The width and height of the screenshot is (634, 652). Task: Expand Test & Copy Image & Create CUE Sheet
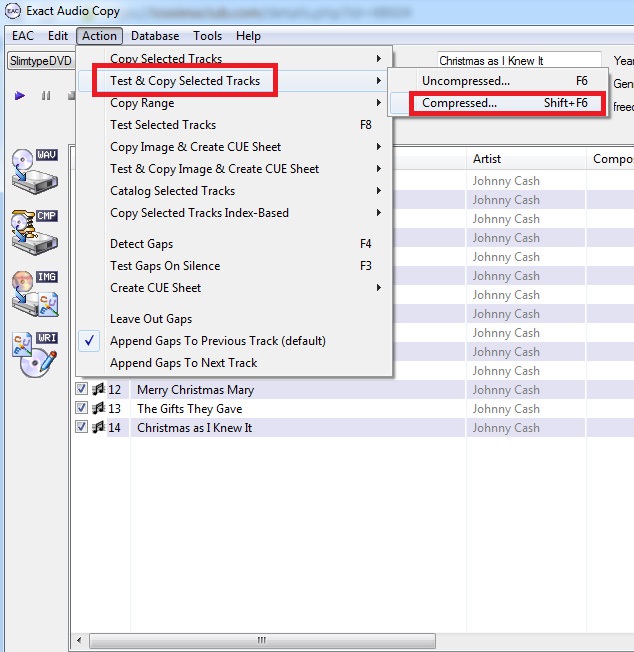click(x=234, y=169)
